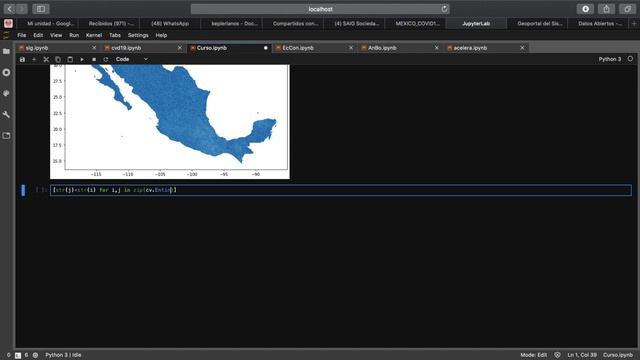The image size is (640, 360).
Task: Go forward in Safari history
Action: point(22,9)
